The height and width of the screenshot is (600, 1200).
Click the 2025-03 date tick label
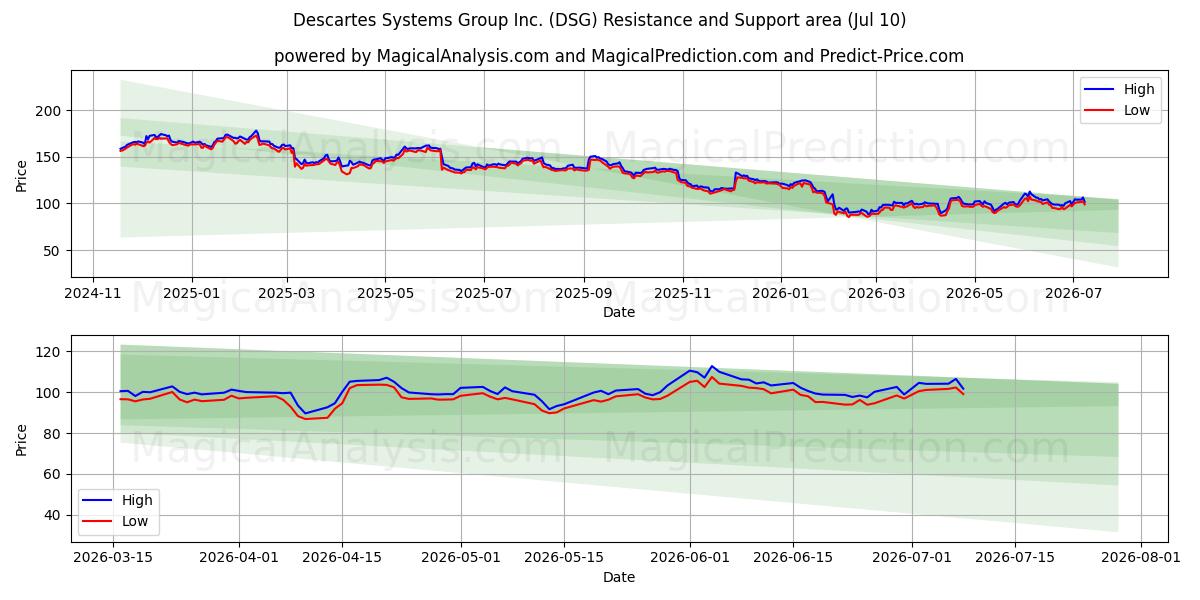[x=287, y=295]
